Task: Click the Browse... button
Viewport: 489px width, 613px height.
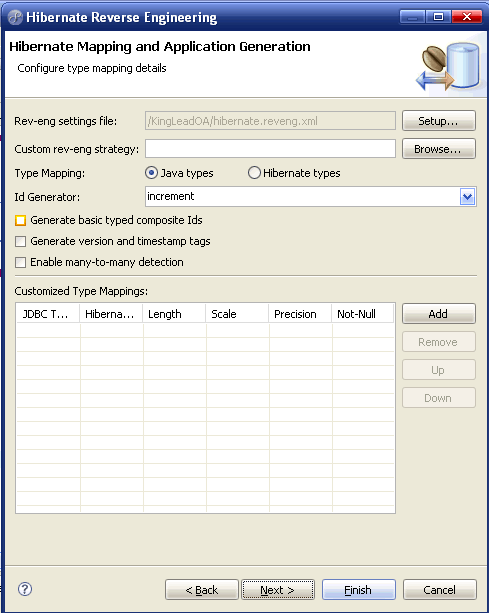Action: [439, 149]
